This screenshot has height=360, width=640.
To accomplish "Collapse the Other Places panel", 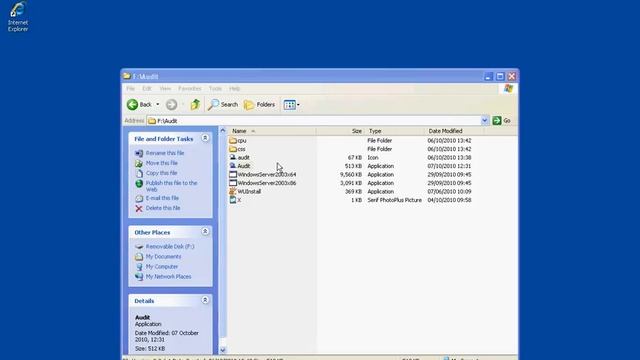I will [x=205, y=232].
